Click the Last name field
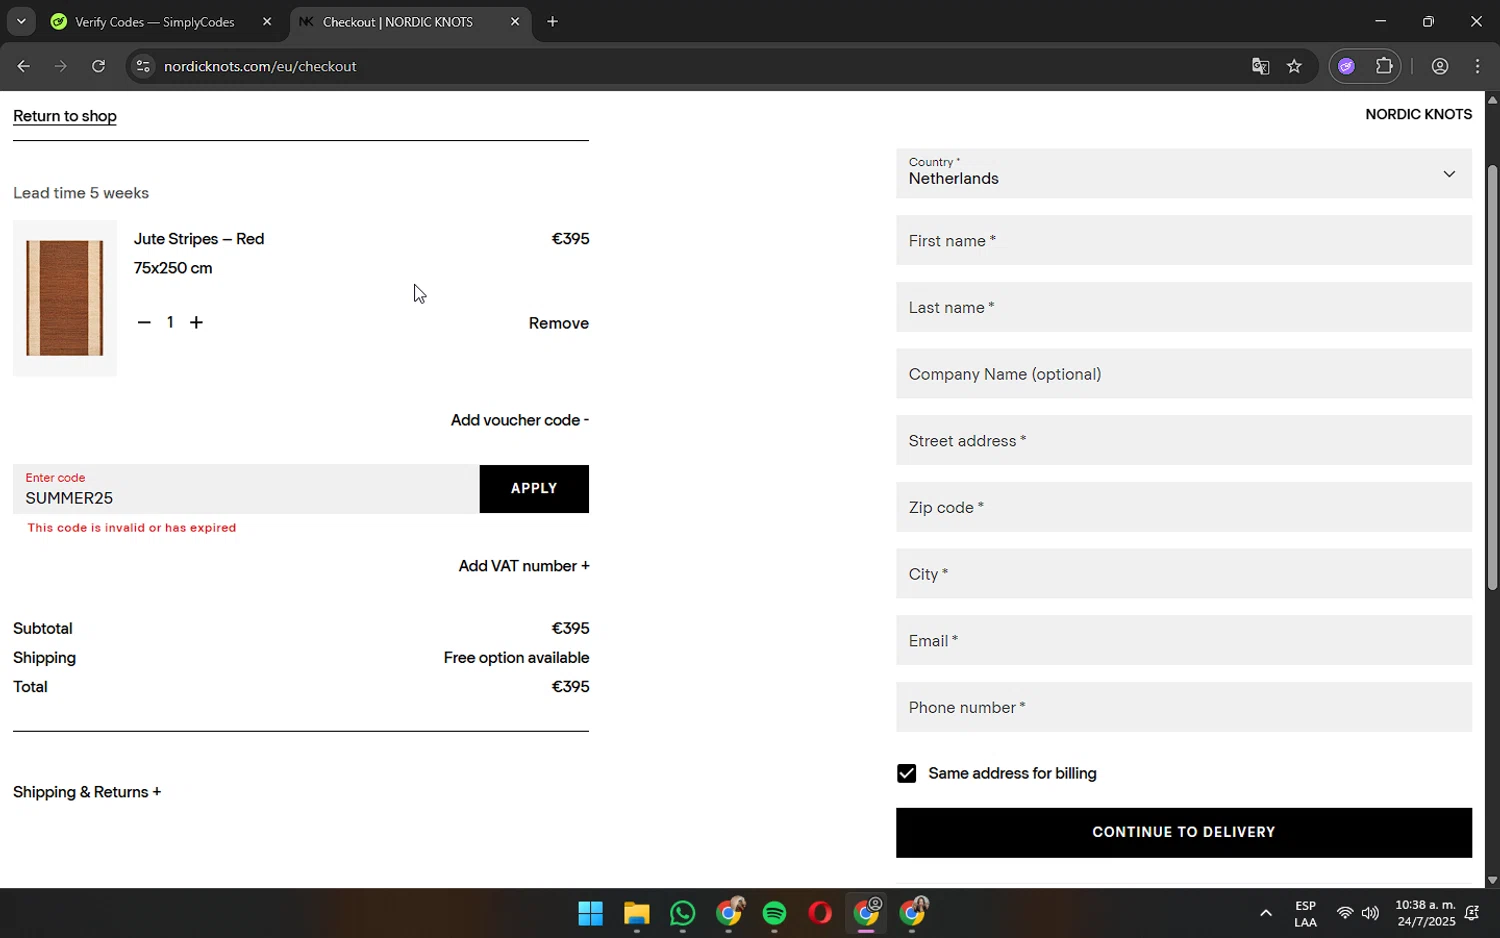Image resolution: width=1500 pixels, height=938 pixels. pos(1184,307)
